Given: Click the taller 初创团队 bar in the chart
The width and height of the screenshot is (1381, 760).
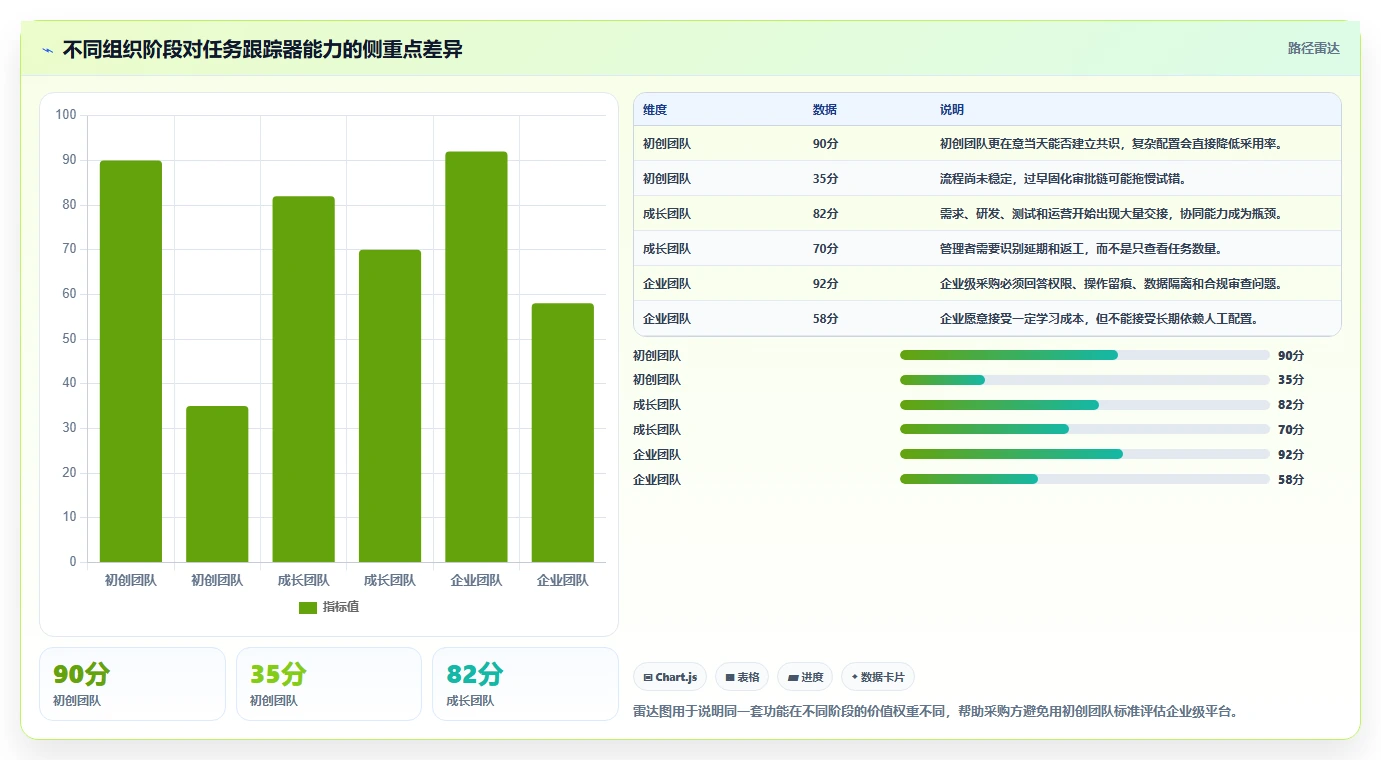Looking at the screenshot, I should point(131,361).
